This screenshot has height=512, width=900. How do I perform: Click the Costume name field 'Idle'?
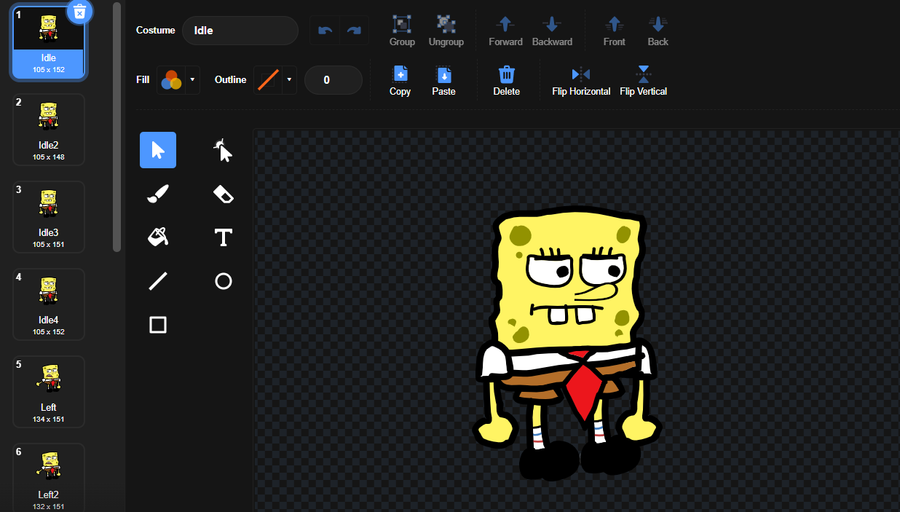240,30
